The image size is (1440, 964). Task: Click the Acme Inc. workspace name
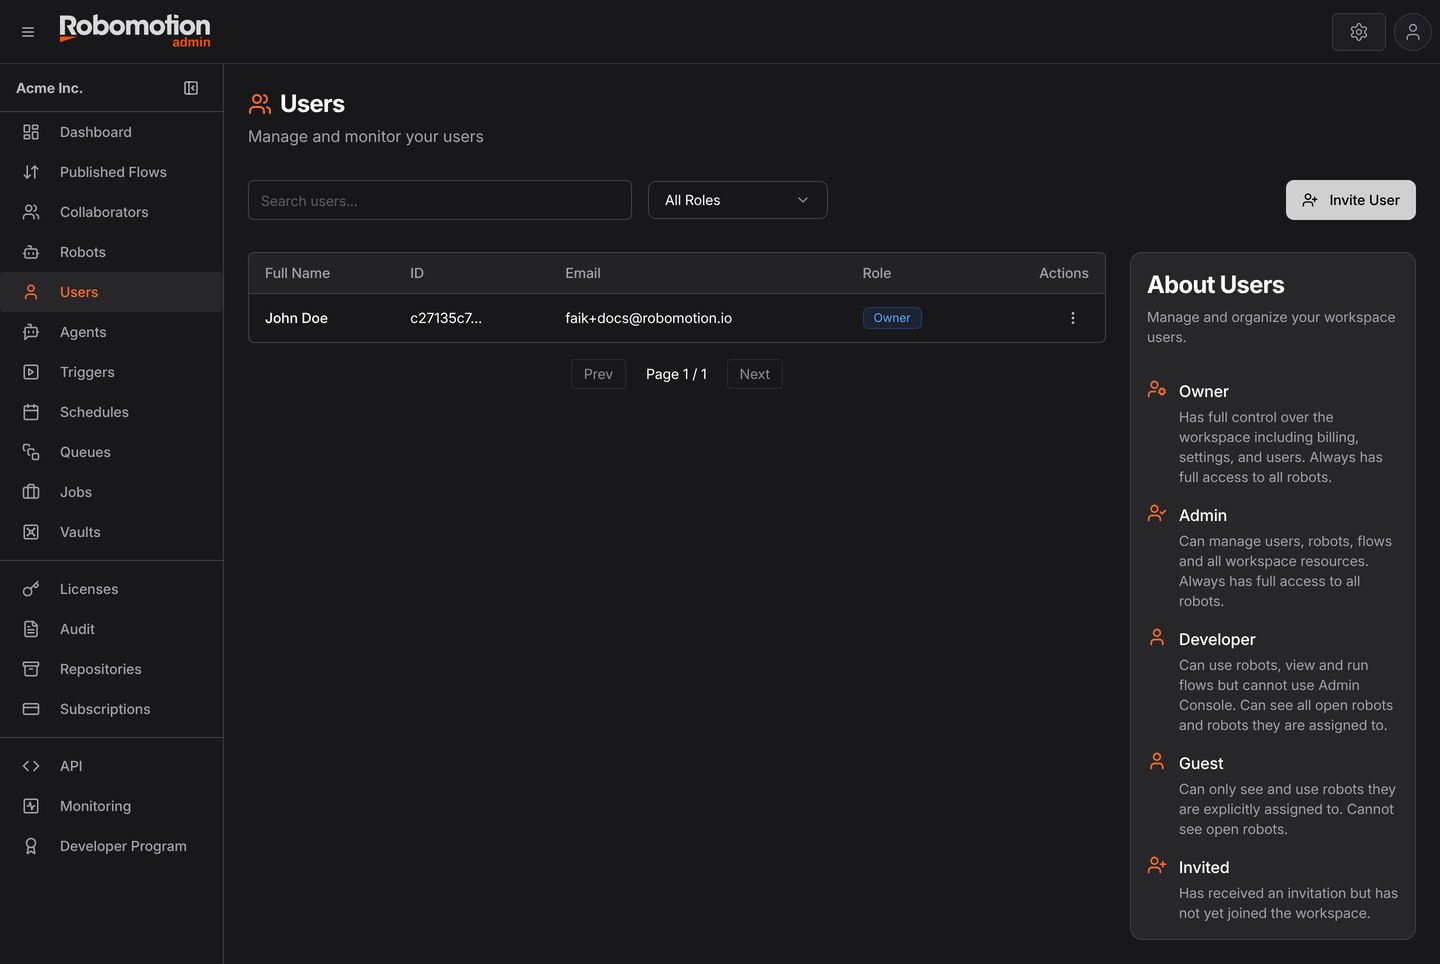point(50,88)
